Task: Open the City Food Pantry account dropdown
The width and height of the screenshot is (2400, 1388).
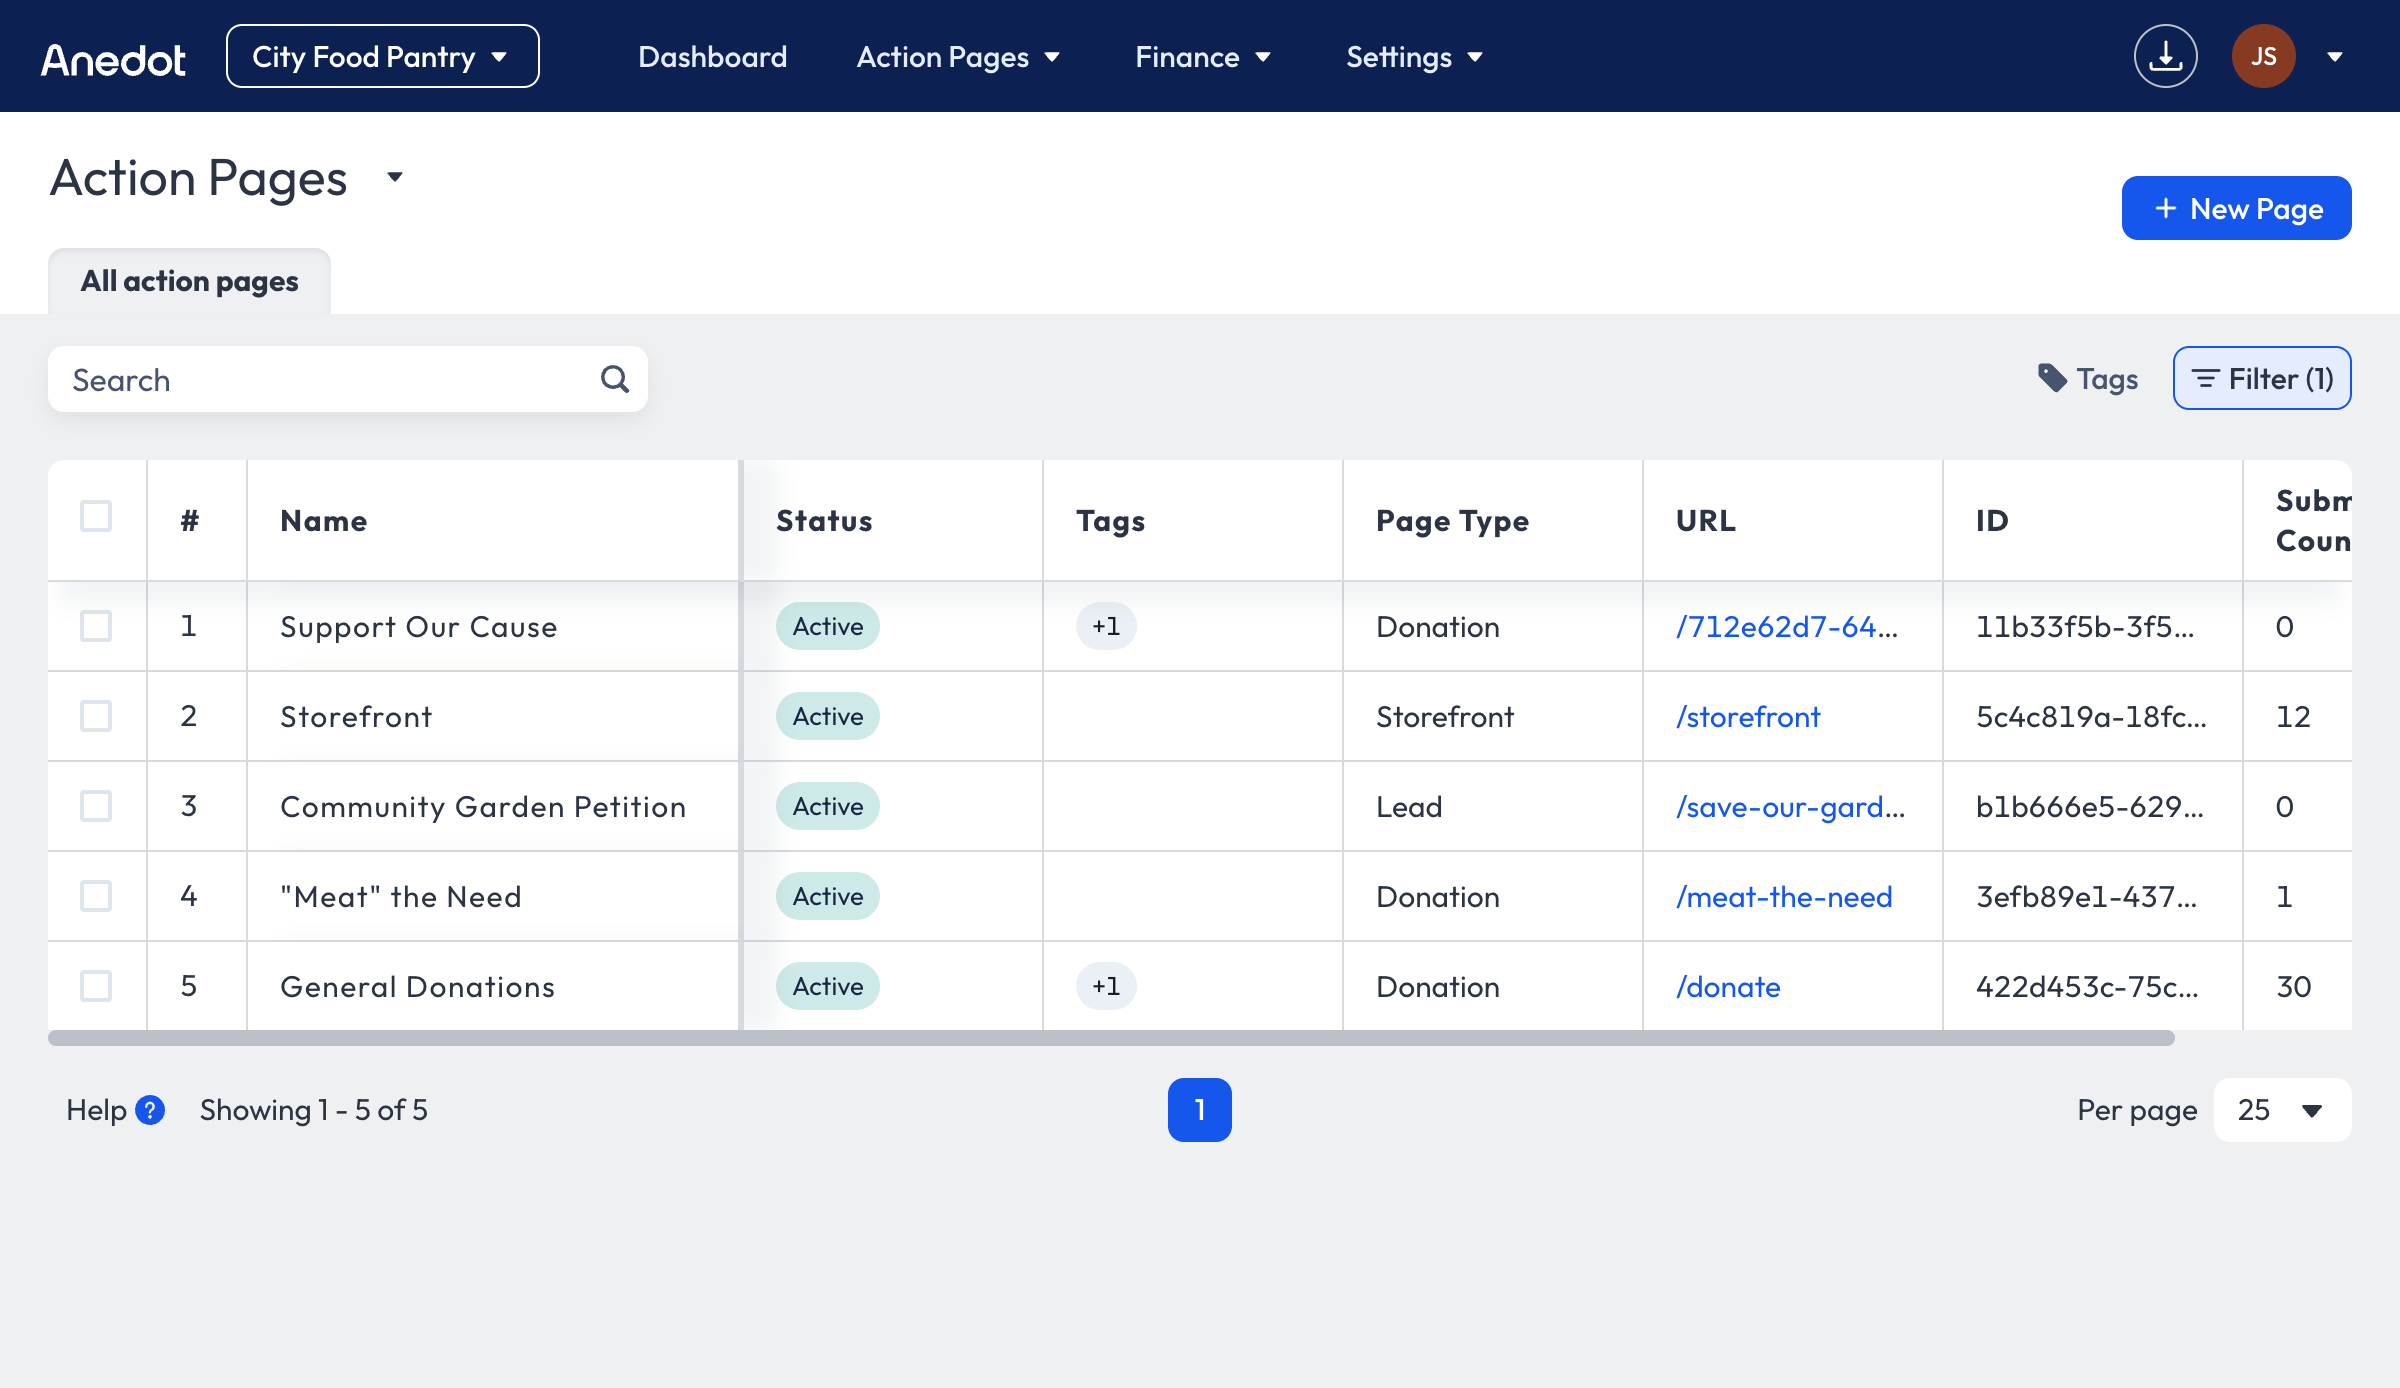Action: tap(382, 57)
